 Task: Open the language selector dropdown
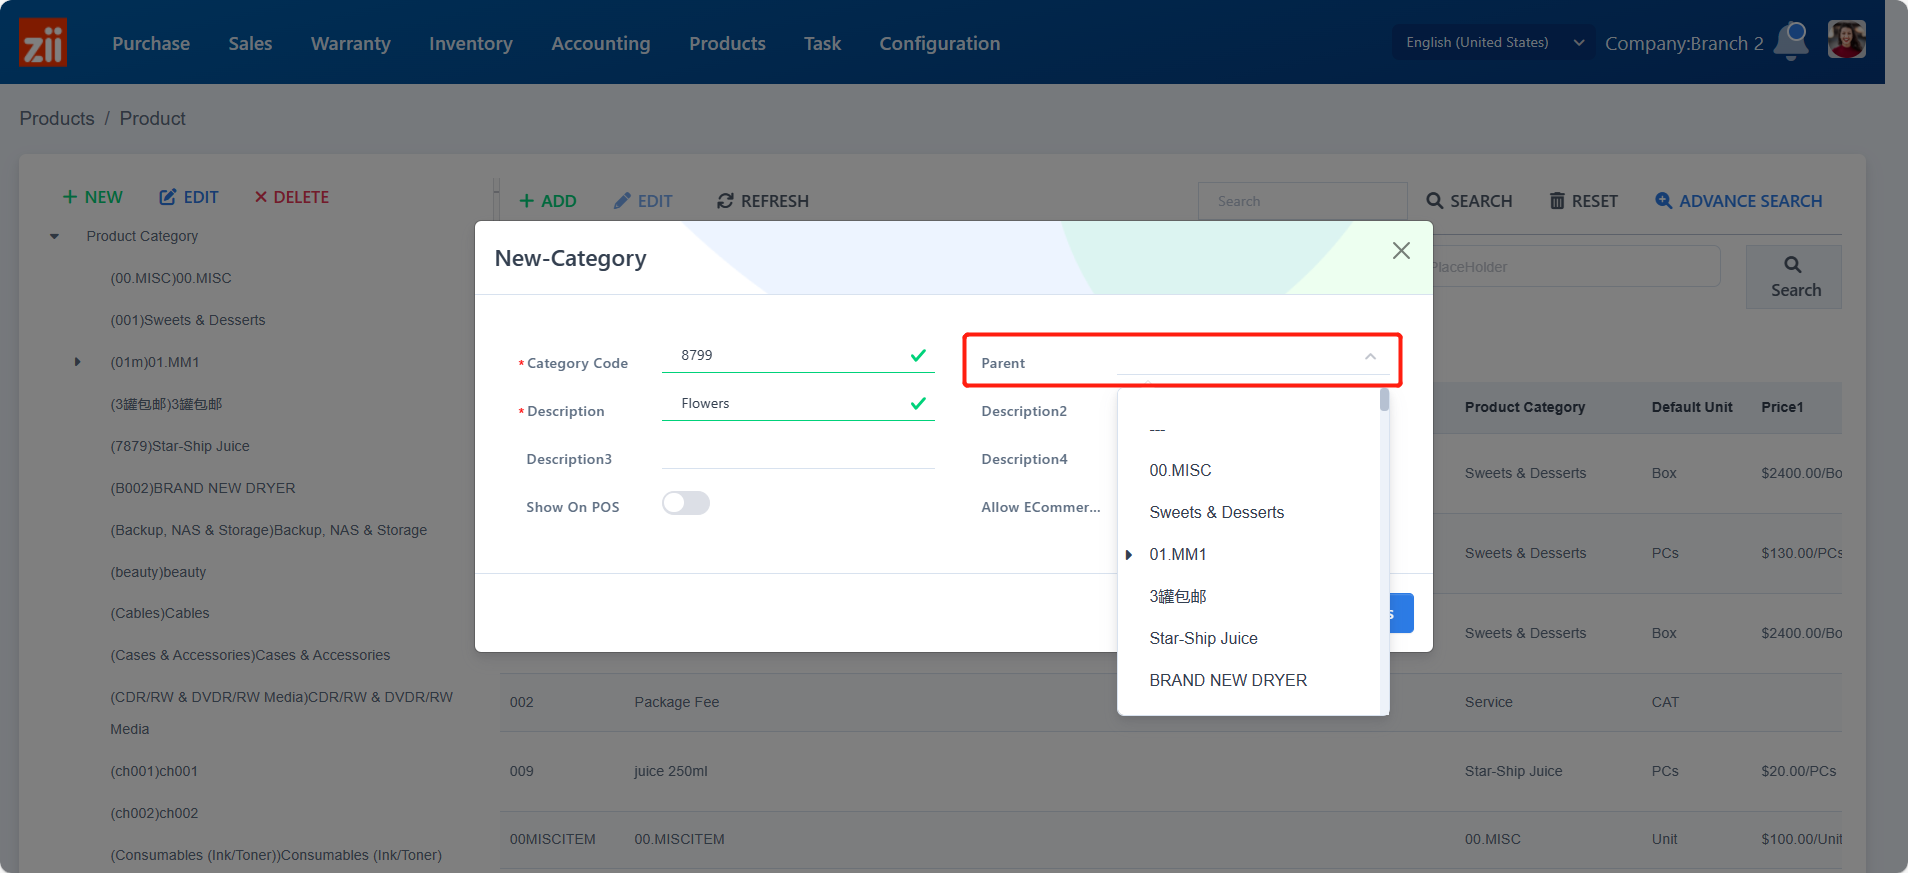point(1493,42)
